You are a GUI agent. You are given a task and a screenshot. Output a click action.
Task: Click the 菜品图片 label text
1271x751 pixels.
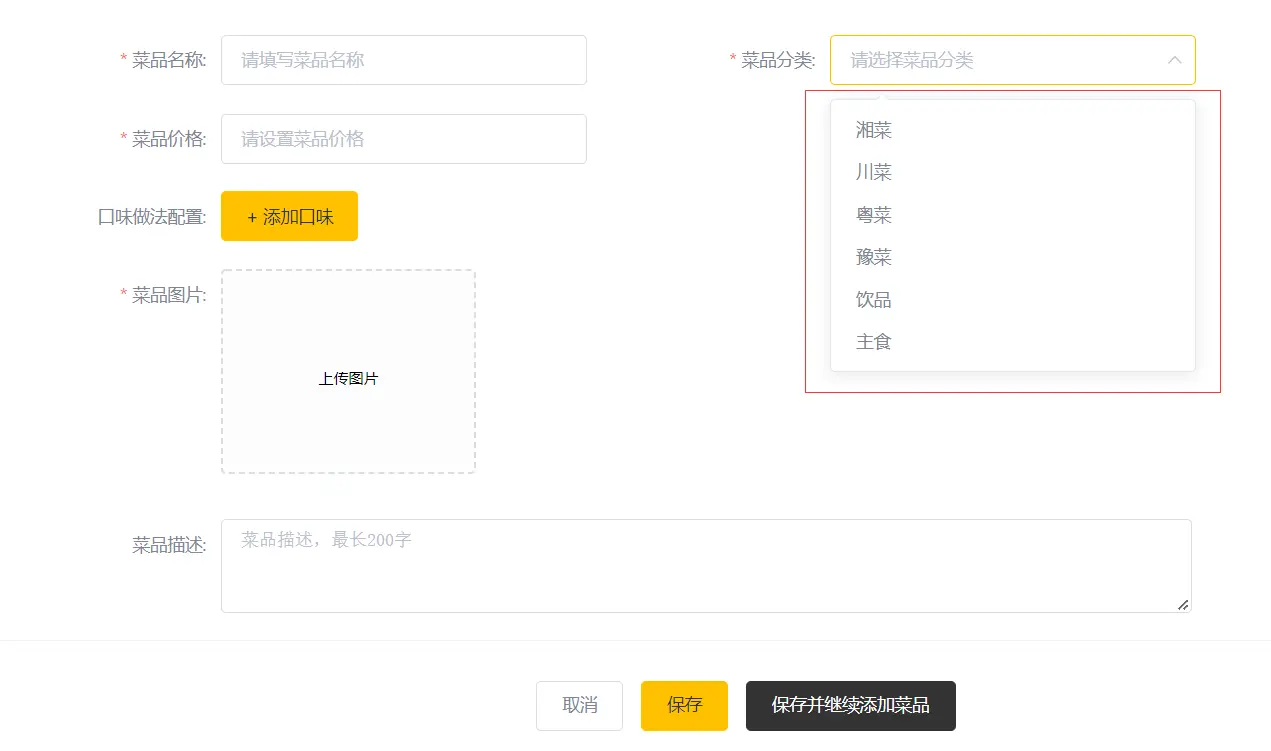tap(169, 295)
